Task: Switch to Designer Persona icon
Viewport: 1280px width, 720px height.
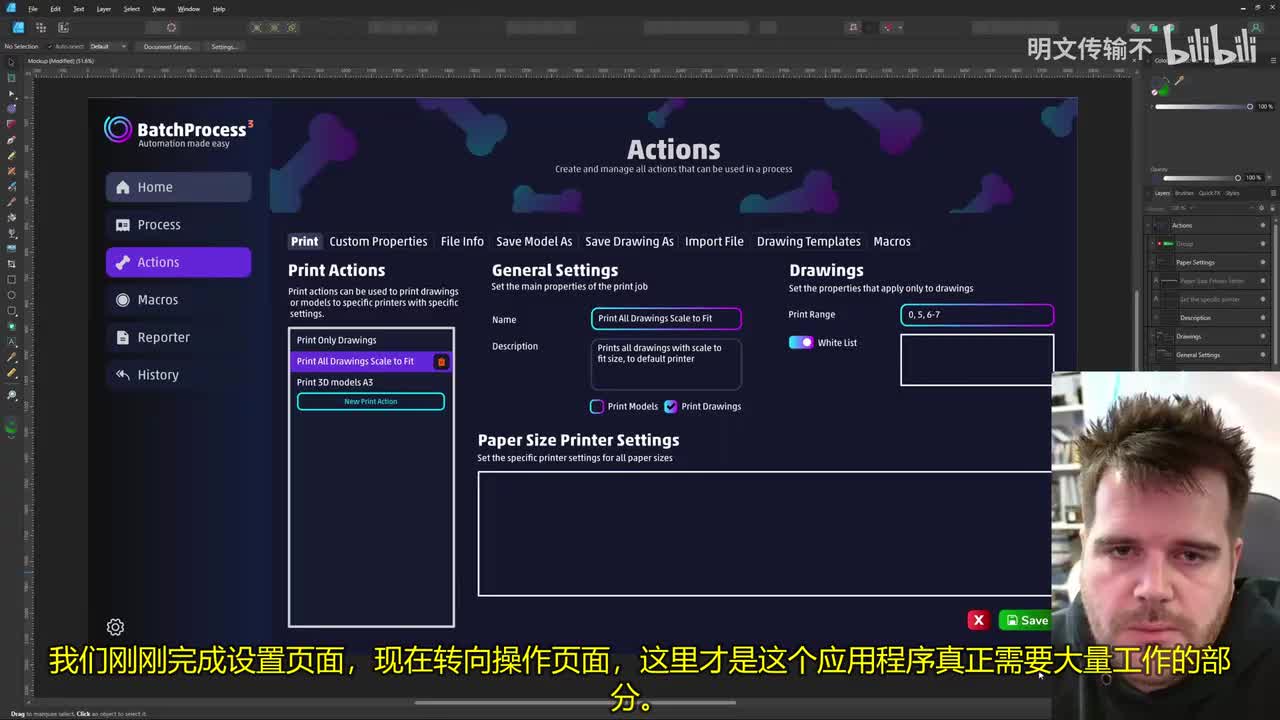Action: (18, 27)
